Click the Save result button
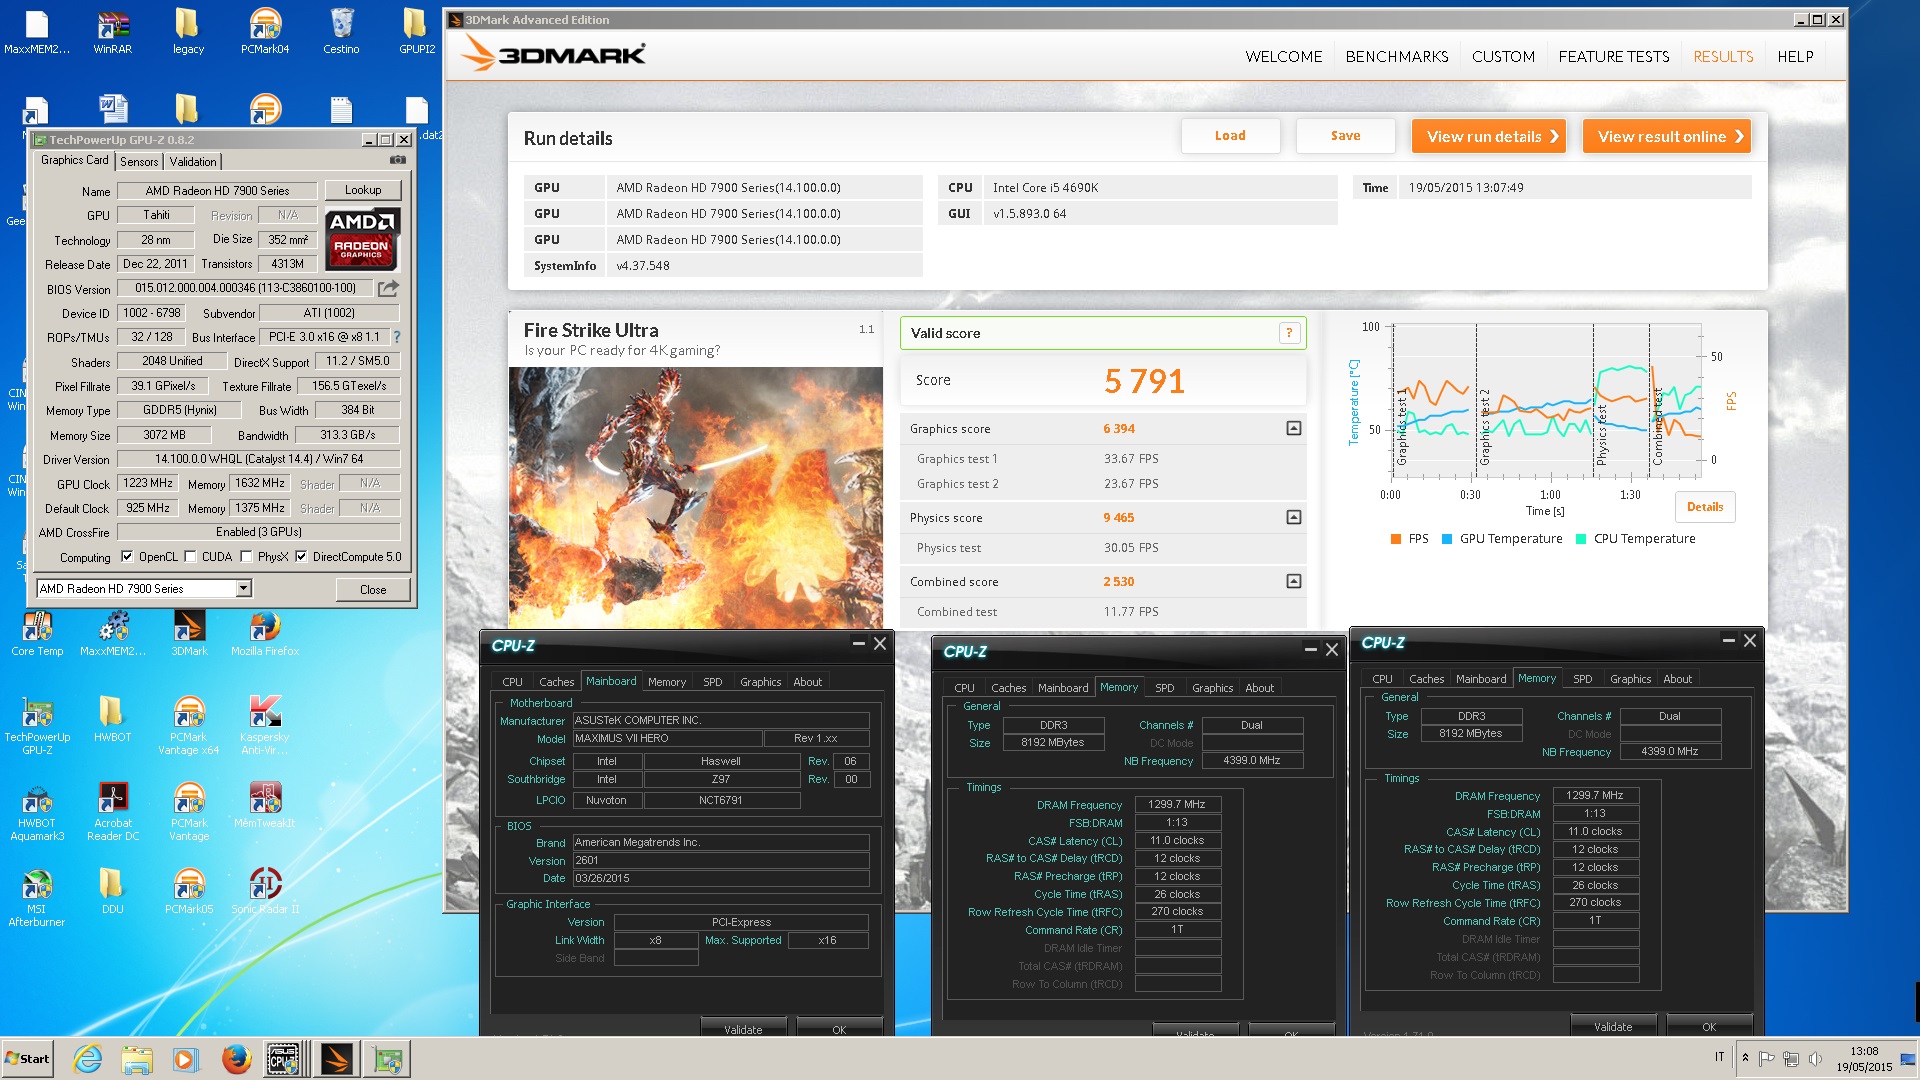This screenshot has width=1920, height=1080. coord(1345,136)
